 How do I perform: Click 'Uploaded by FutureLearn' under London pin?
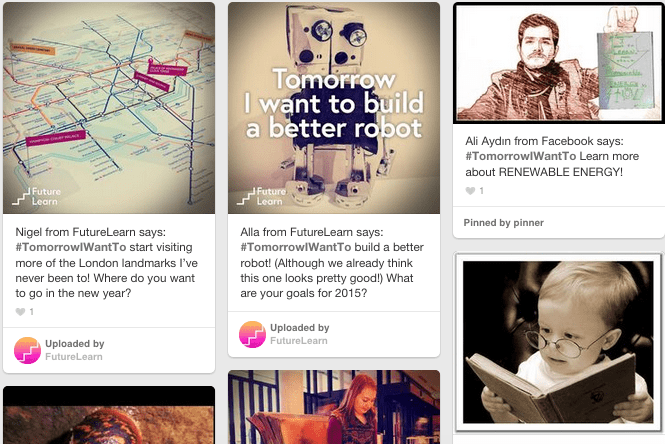click(74, 350)
